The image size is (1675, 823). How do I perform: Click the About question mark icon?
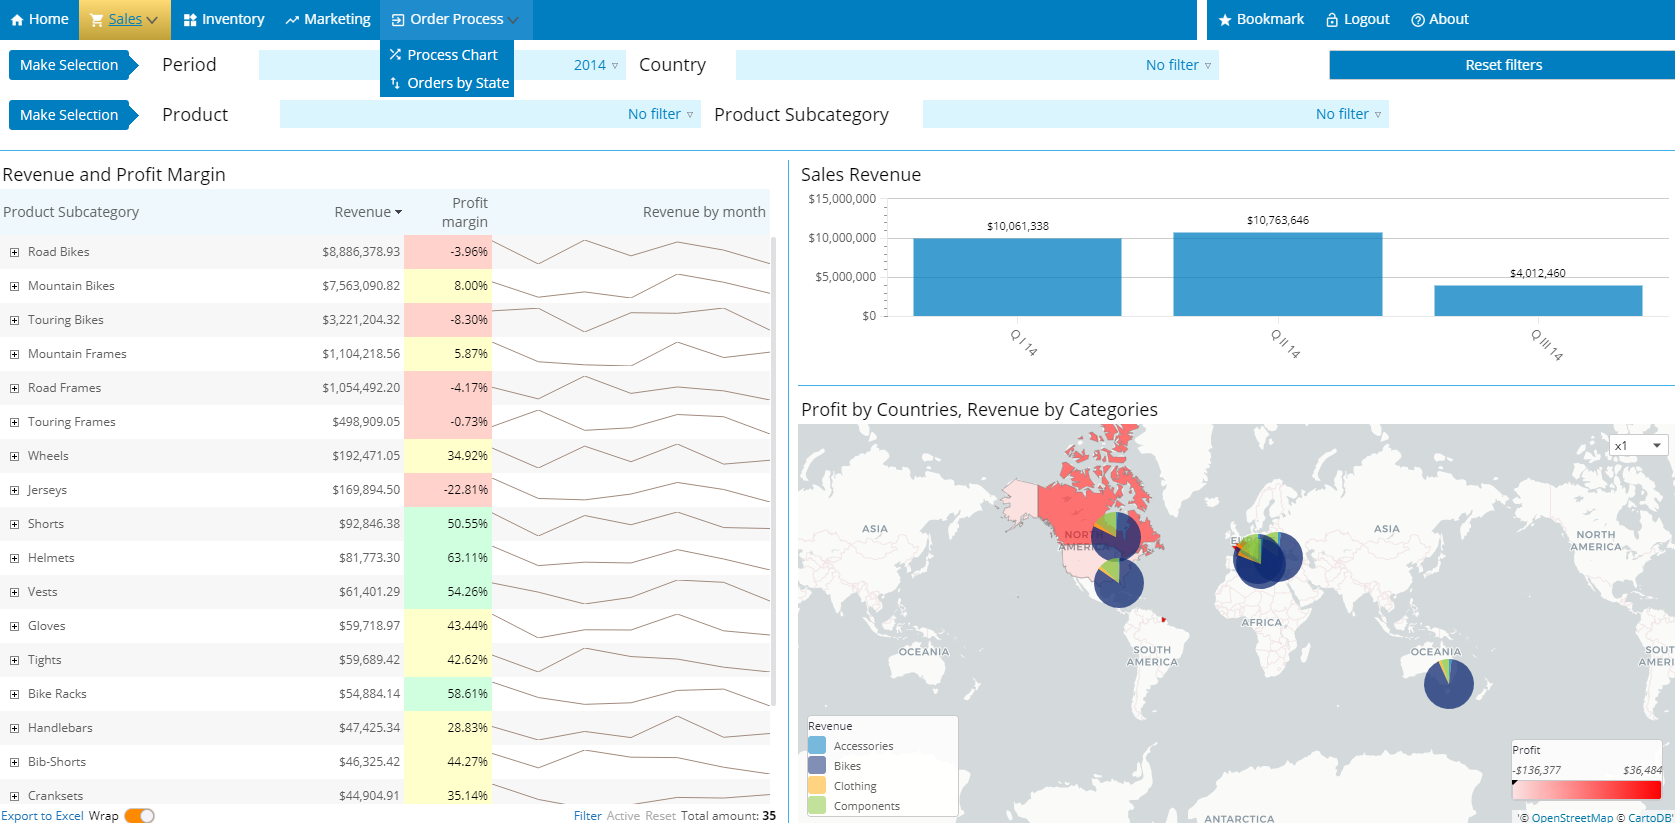[1417, 20]
